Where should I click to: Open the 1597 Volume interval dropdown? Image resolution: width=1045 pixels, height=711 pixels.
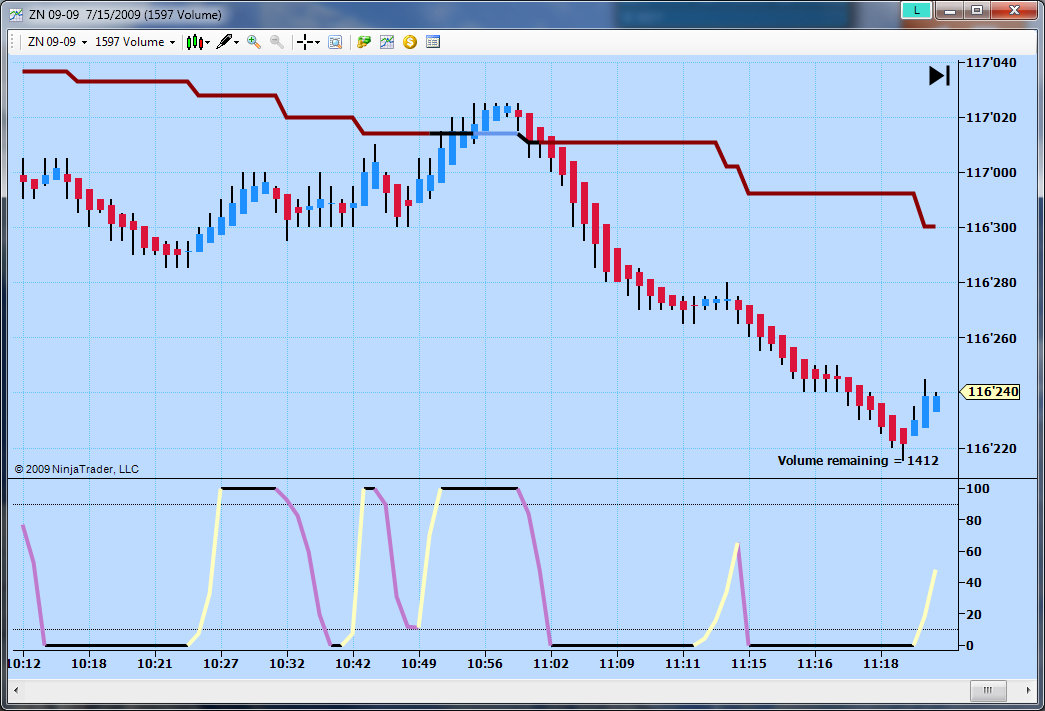(x=135, y=42)
